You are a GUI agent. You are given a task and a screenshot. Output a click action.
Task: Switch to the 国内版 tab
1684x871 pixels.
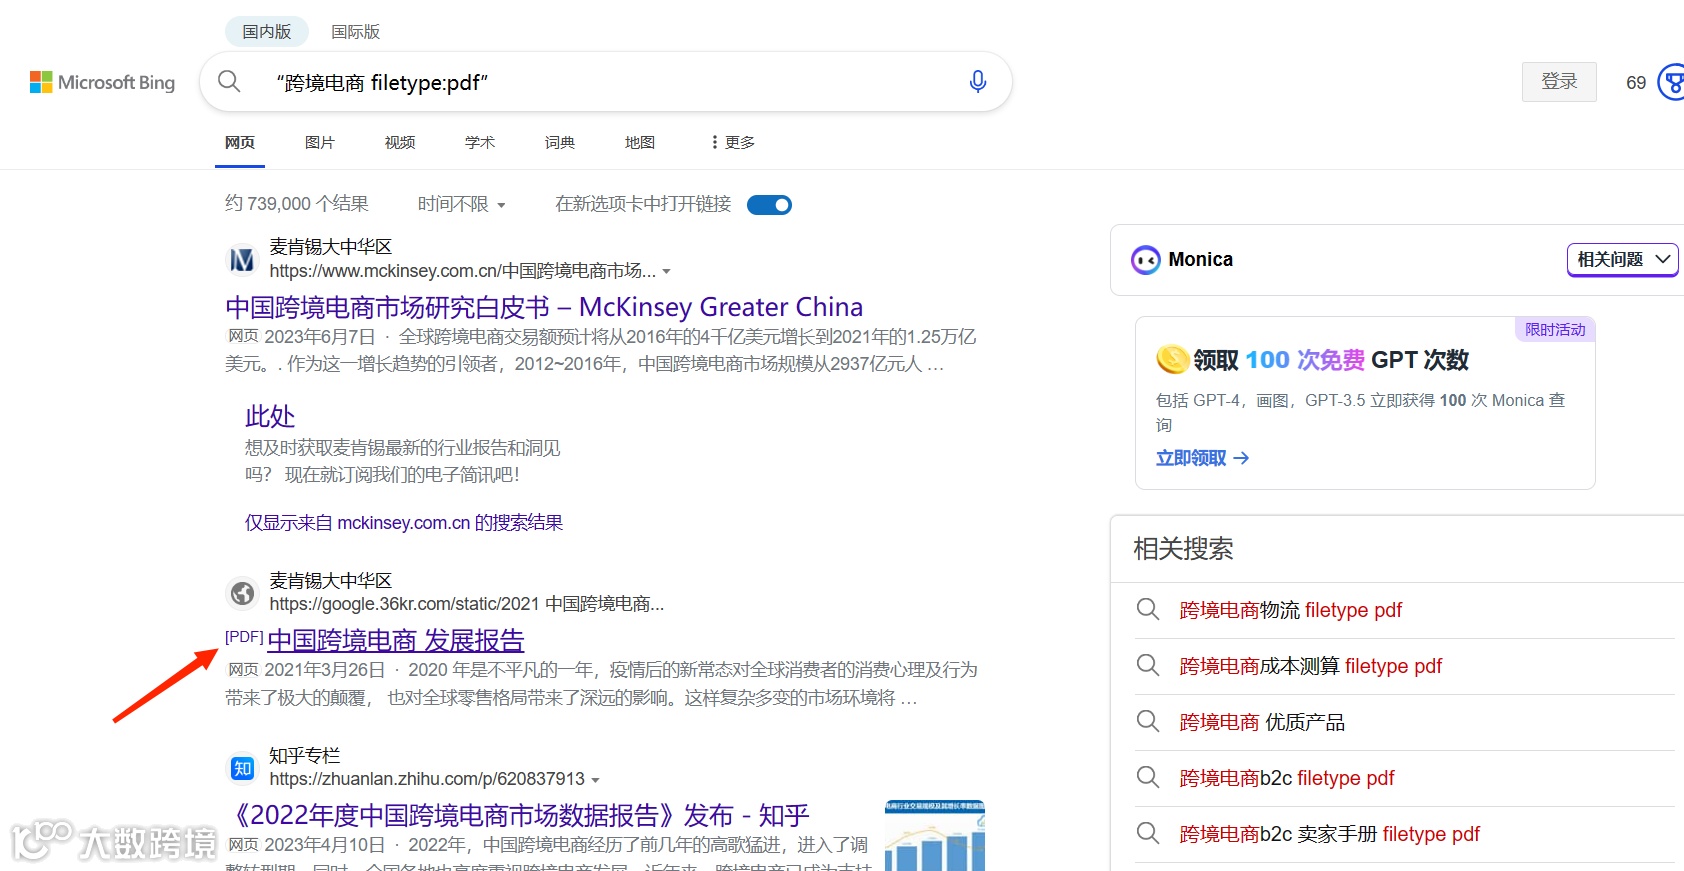tap(267, 31)
